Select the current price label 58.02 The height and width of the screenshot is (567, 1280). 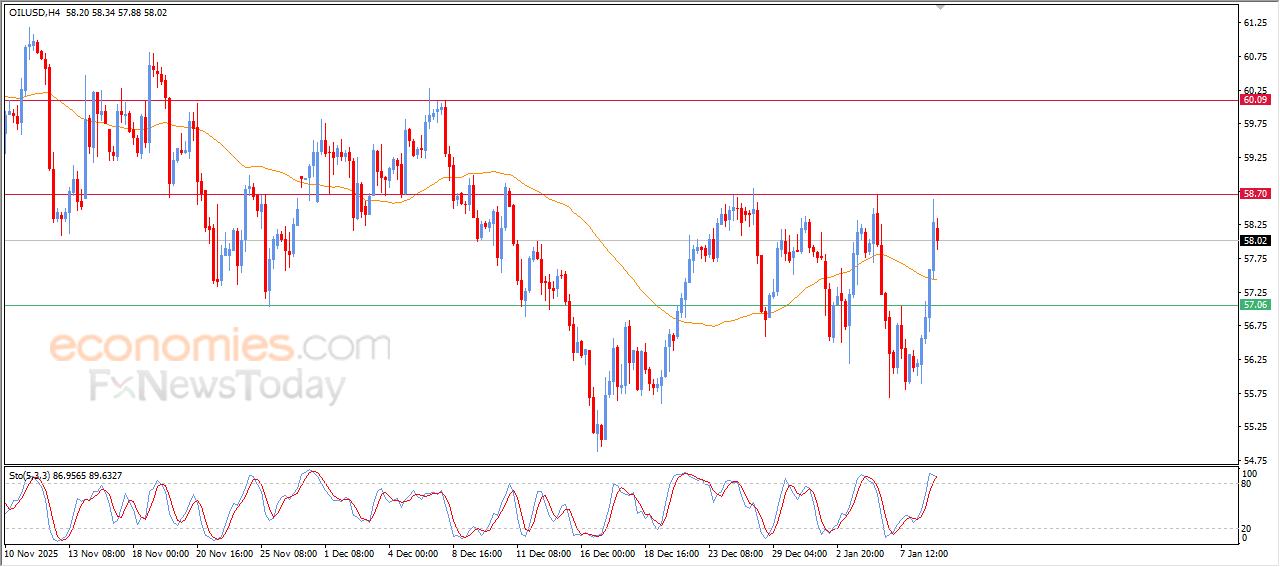pos(1255,240)
